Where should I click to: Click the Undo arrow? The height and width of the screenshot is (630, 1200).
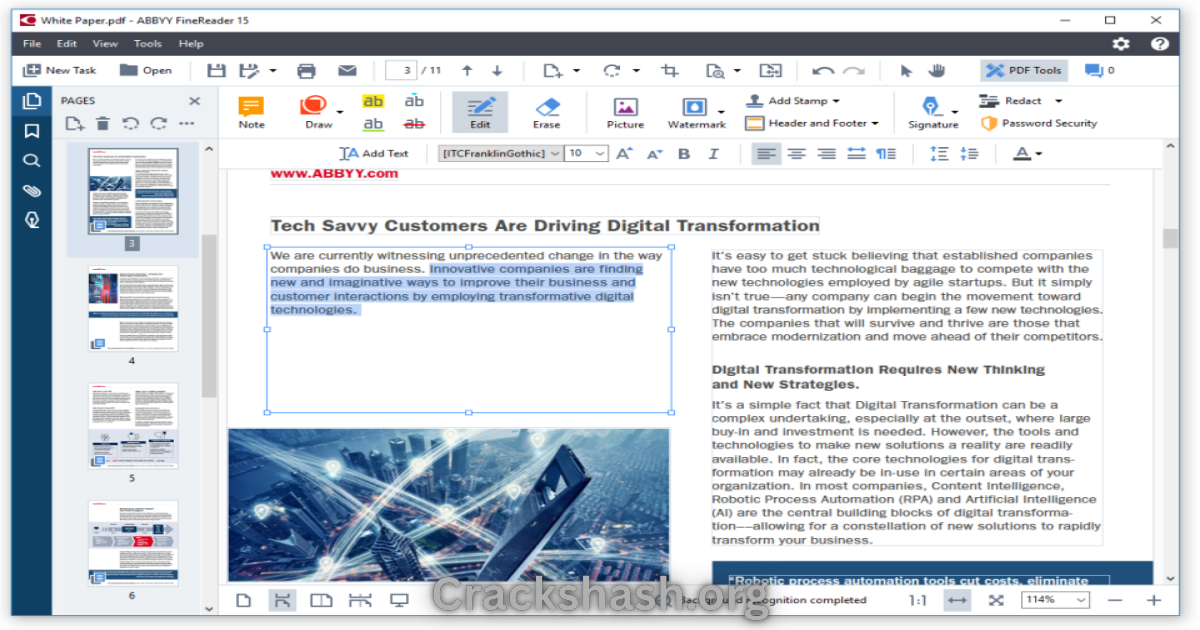click(823, 70)
